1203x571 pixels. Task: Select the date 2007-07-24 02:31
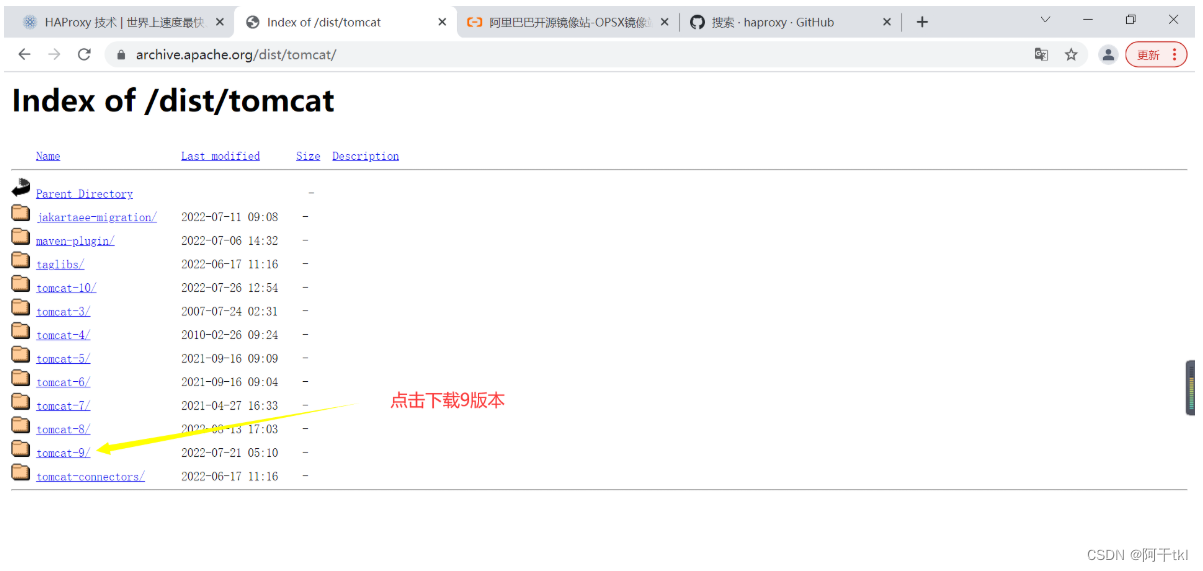(230, 312)
